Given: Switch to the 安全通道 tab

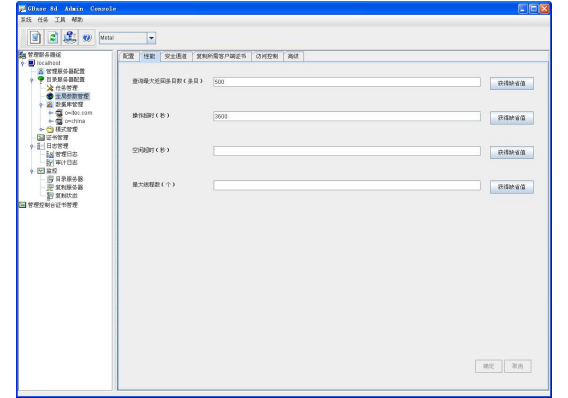Looking at the screenshot, I should (176, 56).
